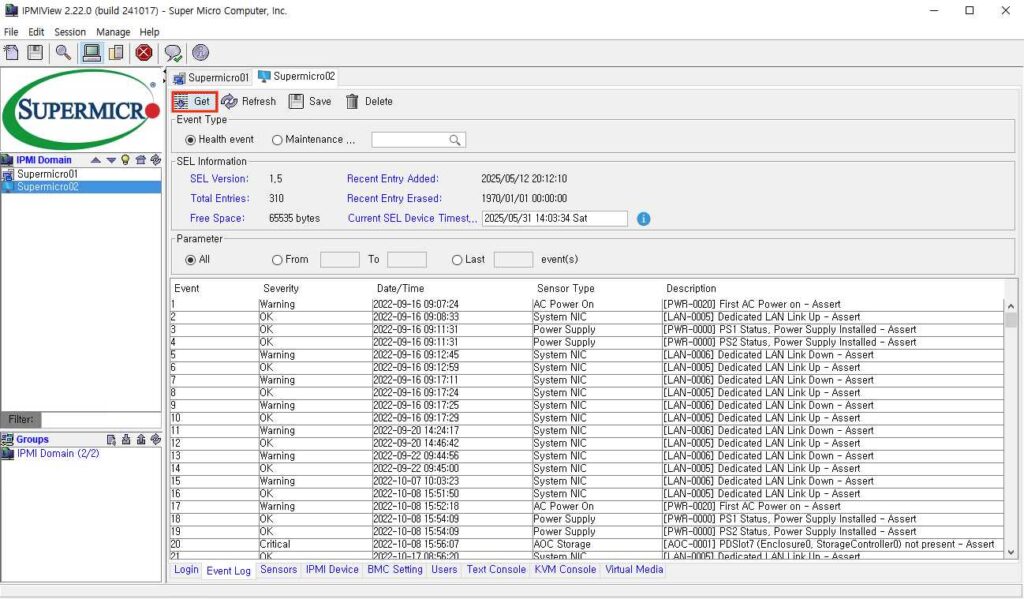Select IPMI Domain (2/2) group entry
Viewport: 1024px width, 599px height.
(58, 453)
